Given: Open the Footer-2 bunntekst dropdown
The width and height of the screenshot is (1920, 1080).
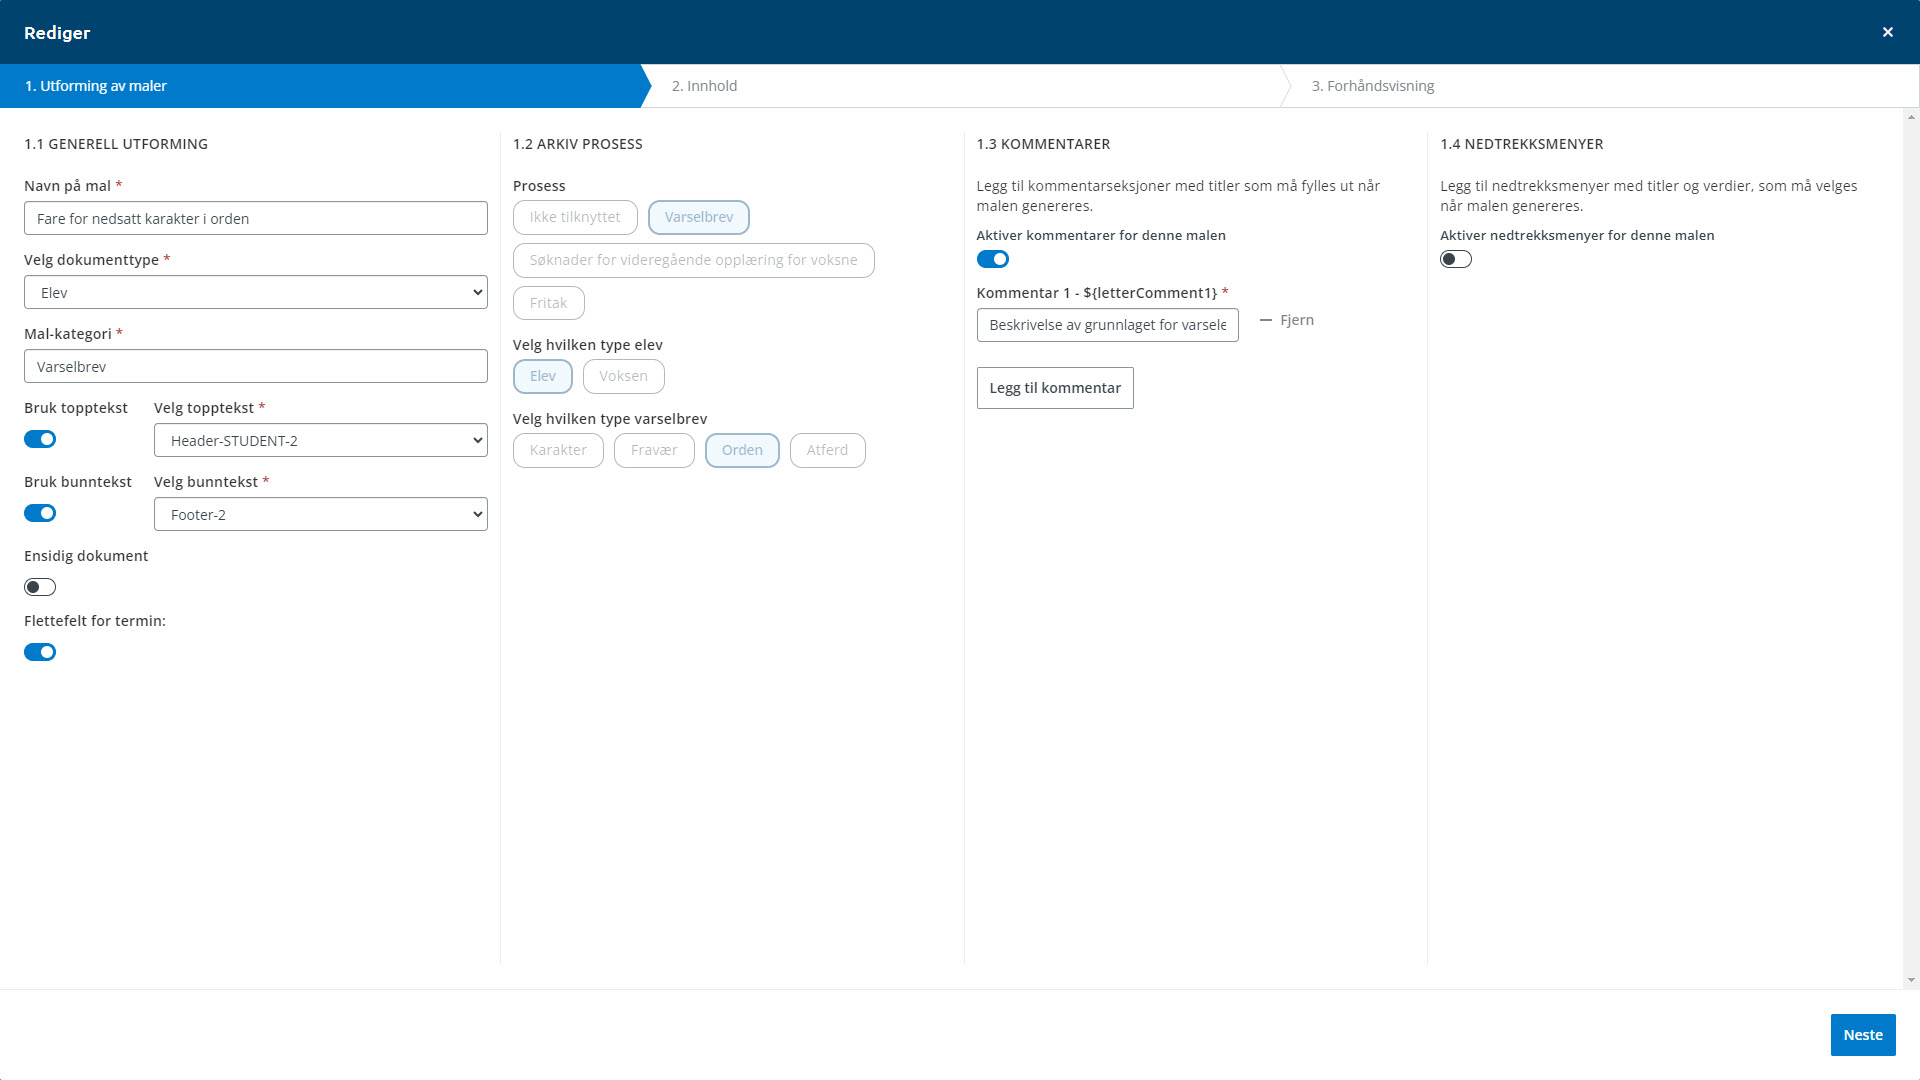Looking at the screenshot, I should 320,514.
